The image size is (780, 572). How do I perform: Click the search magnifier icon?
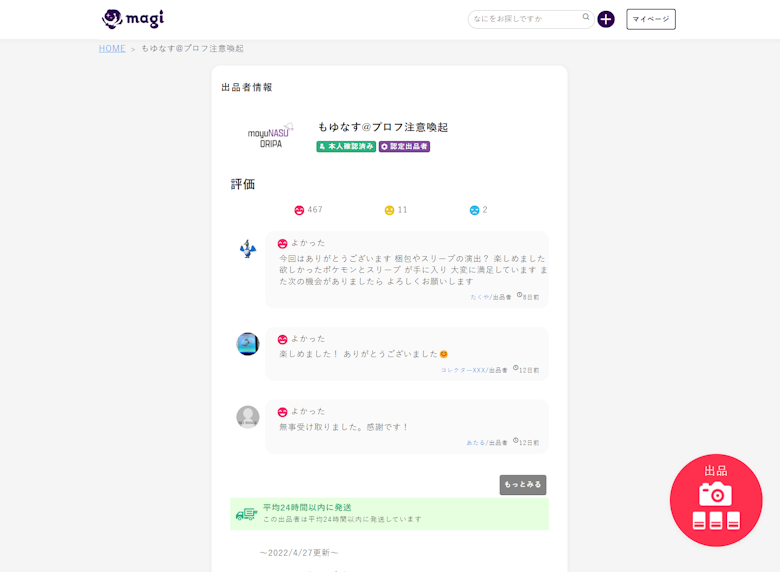pos(586,18)
